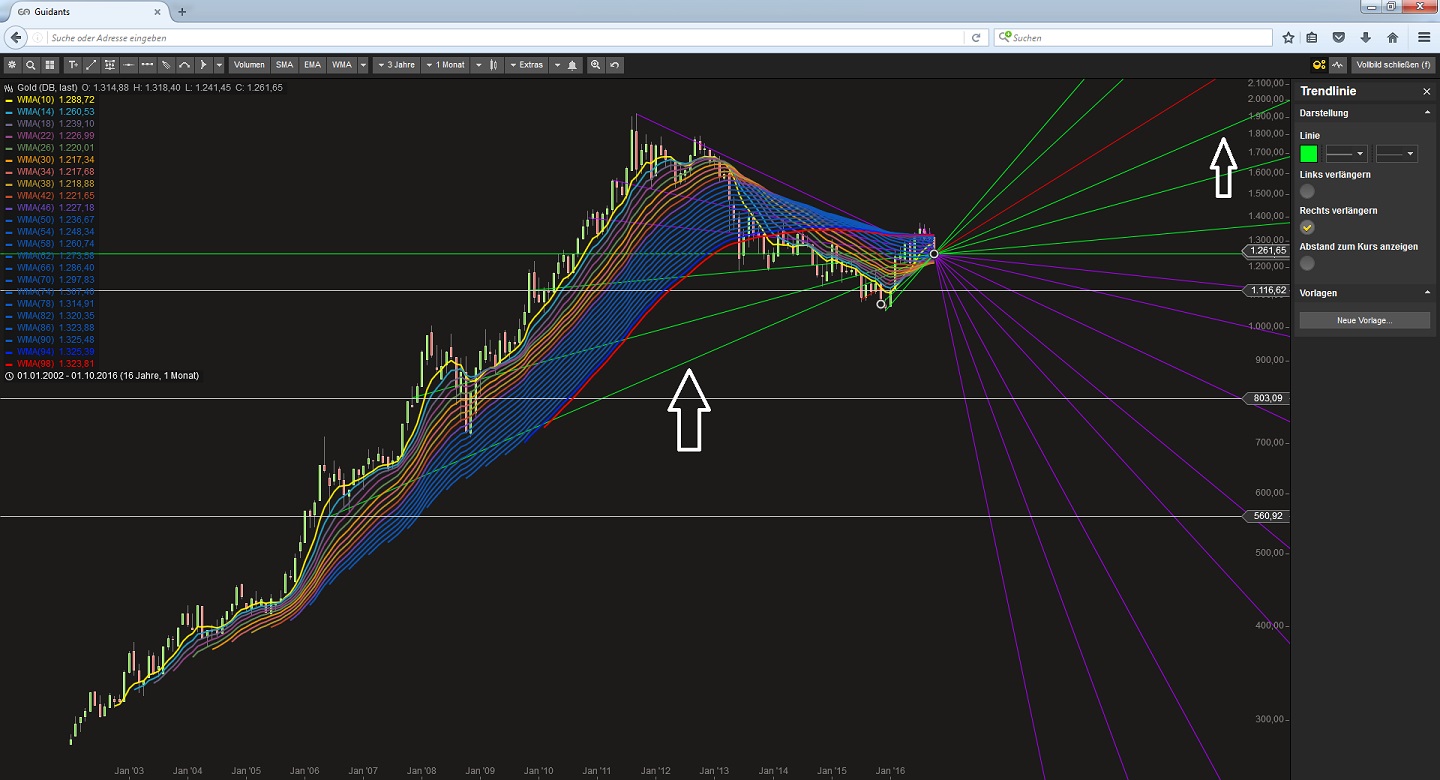Open the browser hamburger menu

[1424, 38]
